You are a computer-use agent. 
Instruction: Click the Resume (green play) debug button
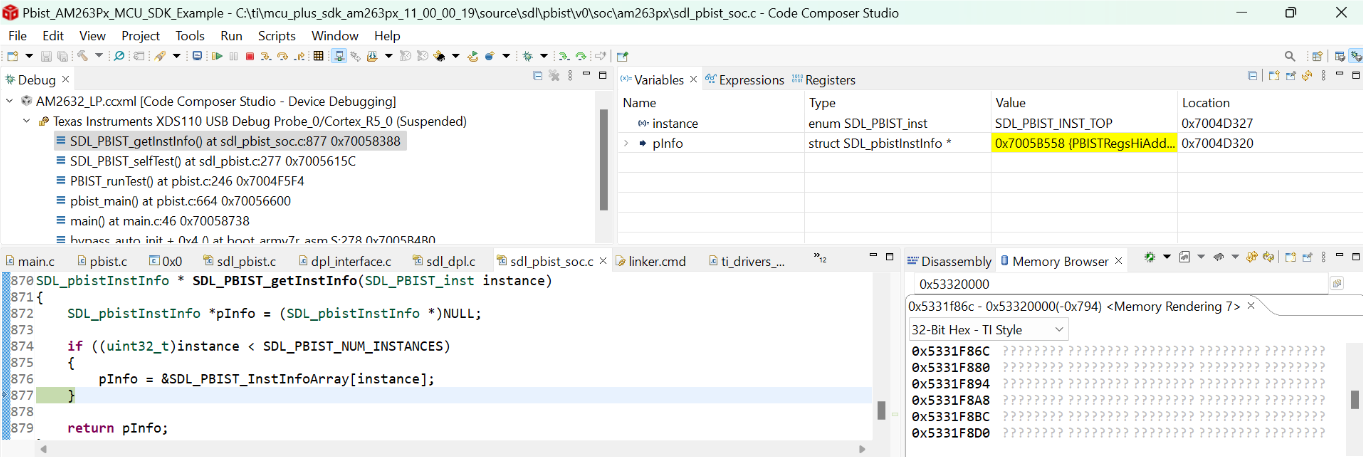217,56
